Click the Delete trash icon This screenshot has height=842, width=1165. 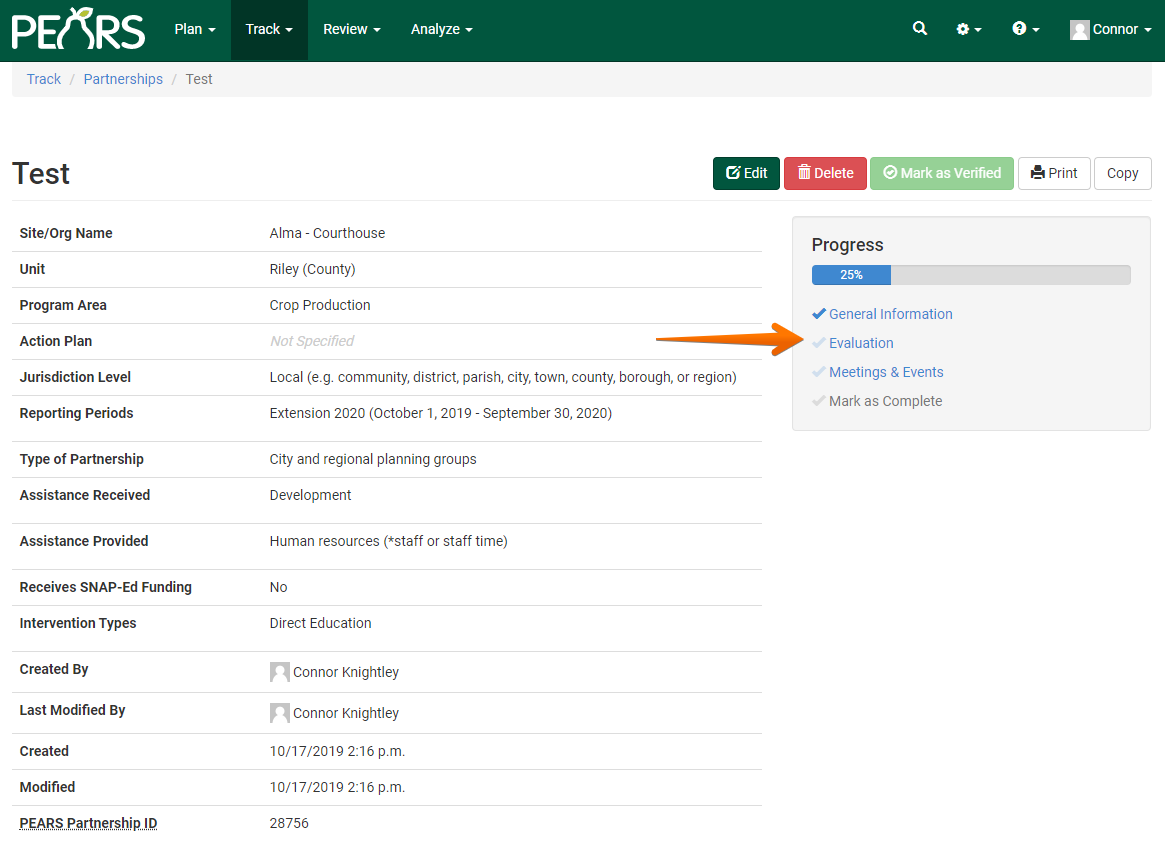coord(805,173)
